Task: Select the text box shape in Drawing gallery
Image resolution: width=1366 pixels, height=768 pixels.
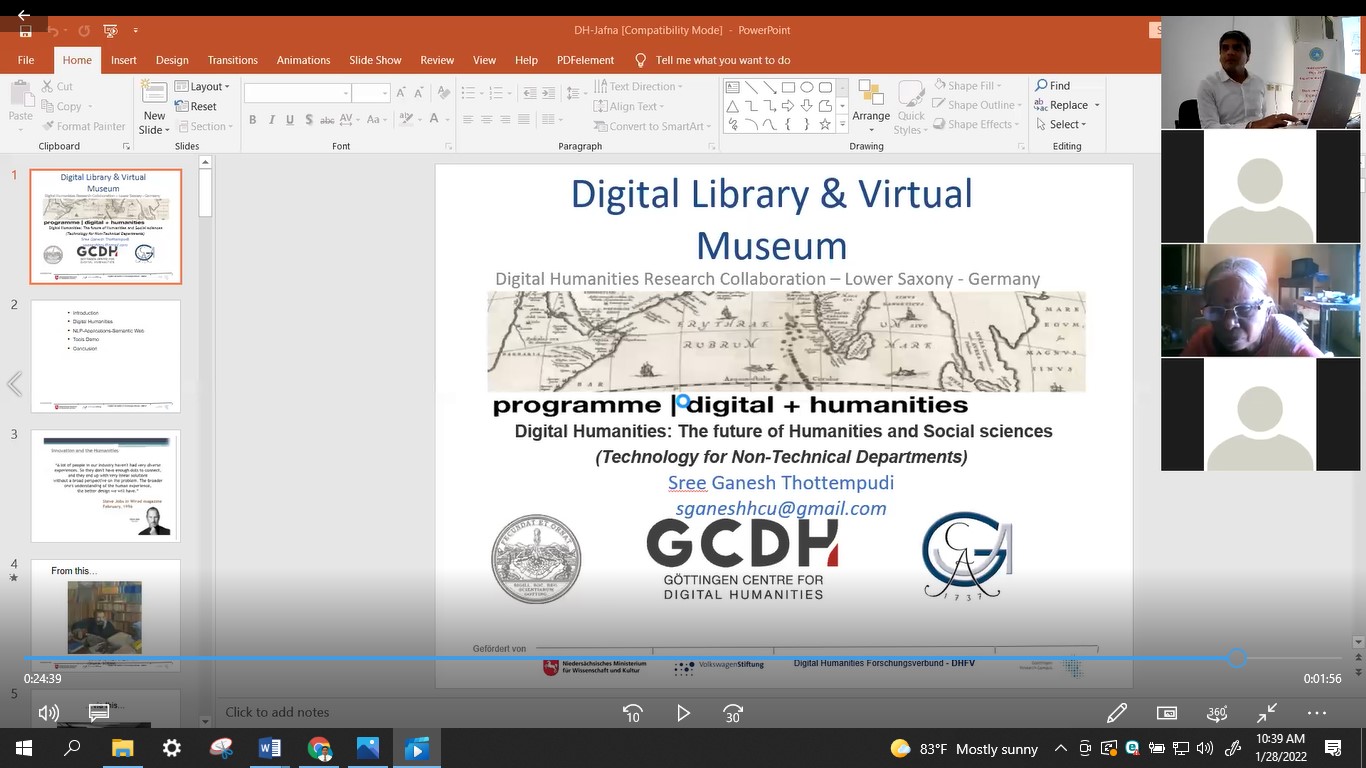Action: click(x=733, y=87)
